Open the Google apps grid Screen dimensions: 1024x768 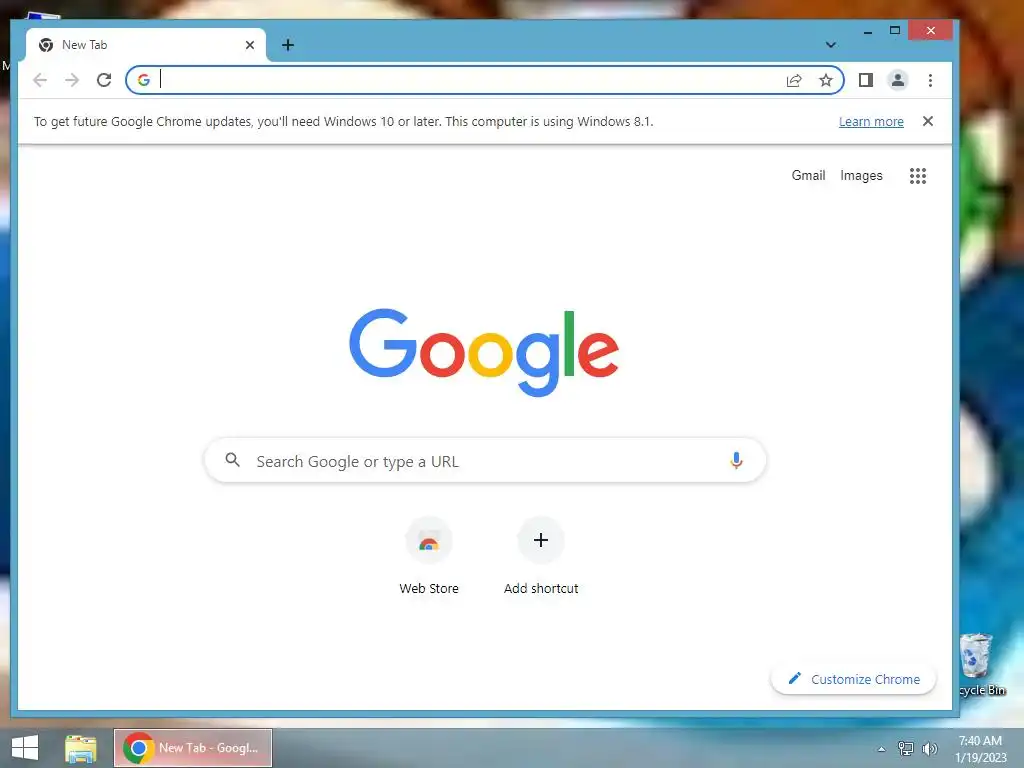pyautogui.click(x=918, y=176)
